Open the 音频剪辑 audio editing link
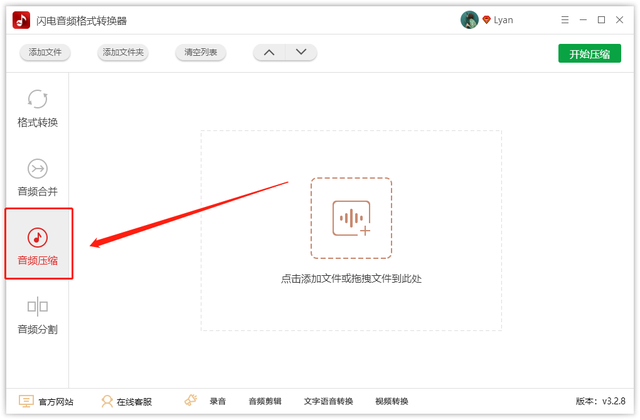This screenshot has width=640, height=420. pos(265,402)
